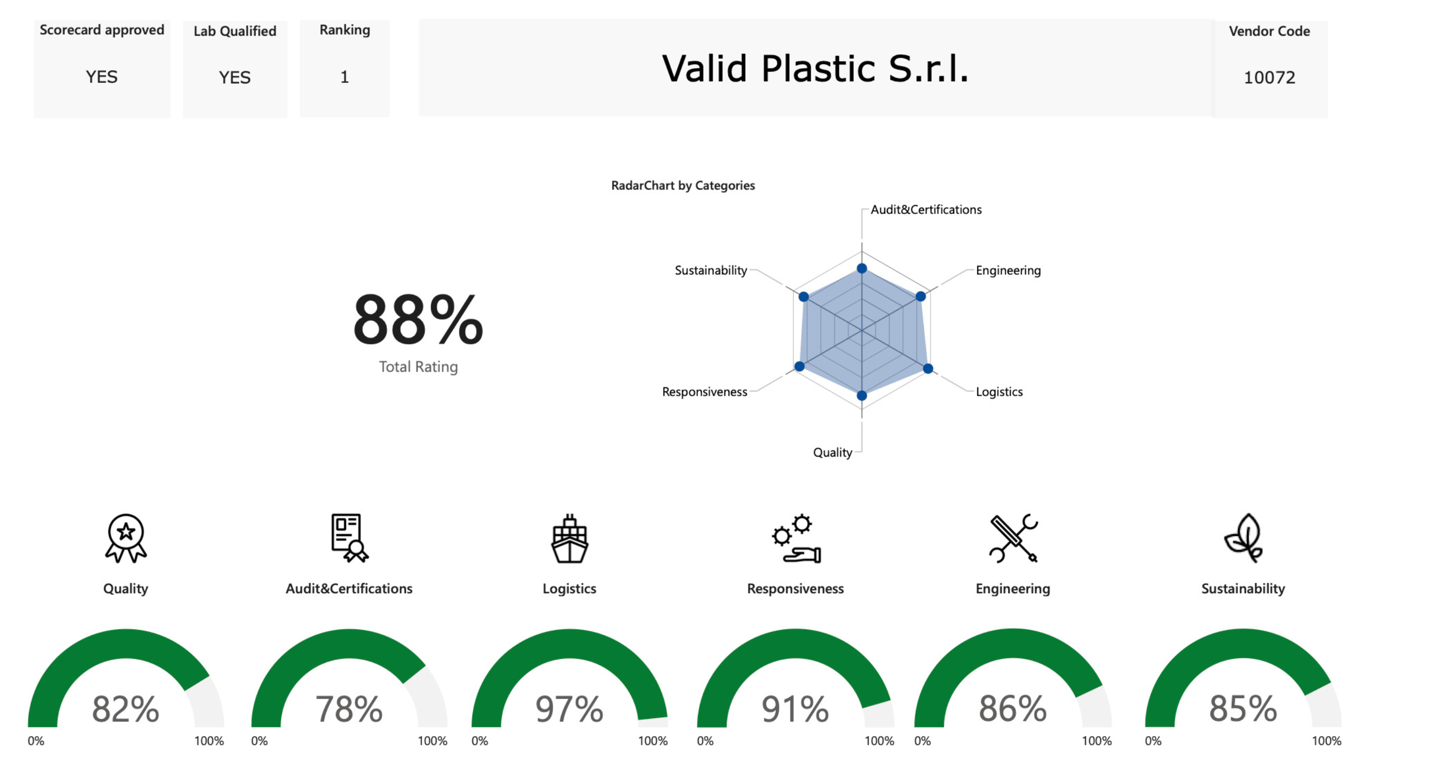This screenshot has width=1440, height=762.
Task: Click the RadarChart by Categories title
Action: tap(683, 185)
